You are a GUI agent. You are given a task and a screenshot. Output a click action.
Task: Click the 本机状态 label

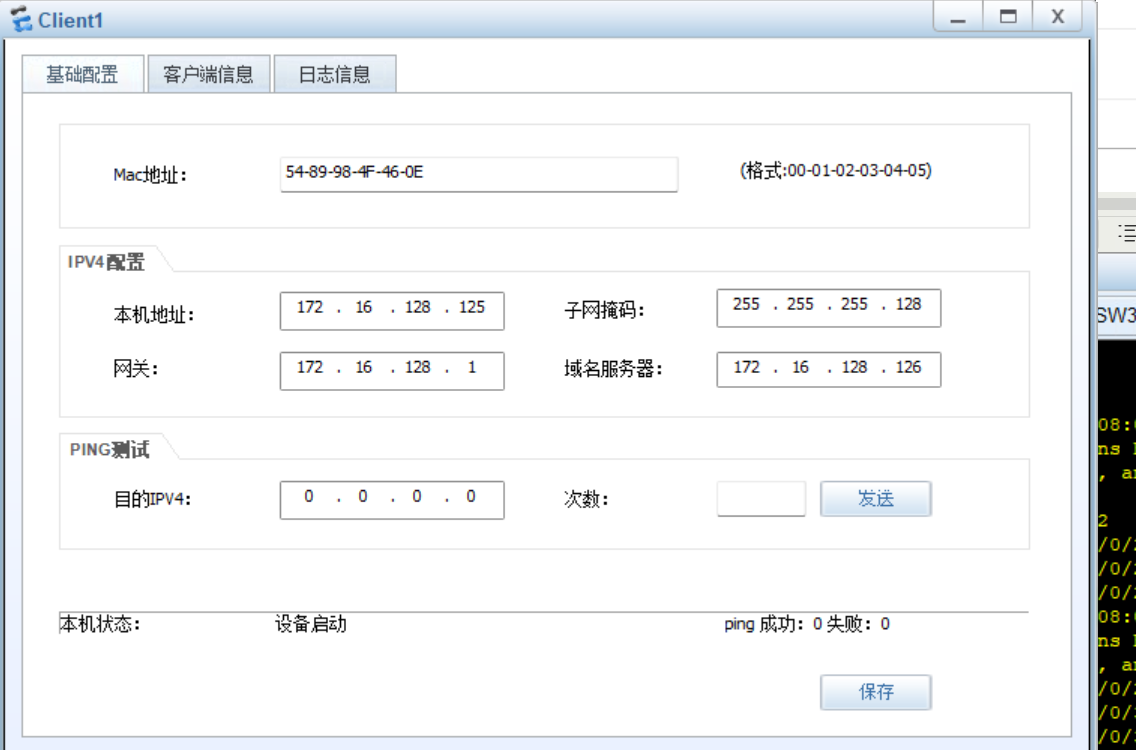[100, 624]
